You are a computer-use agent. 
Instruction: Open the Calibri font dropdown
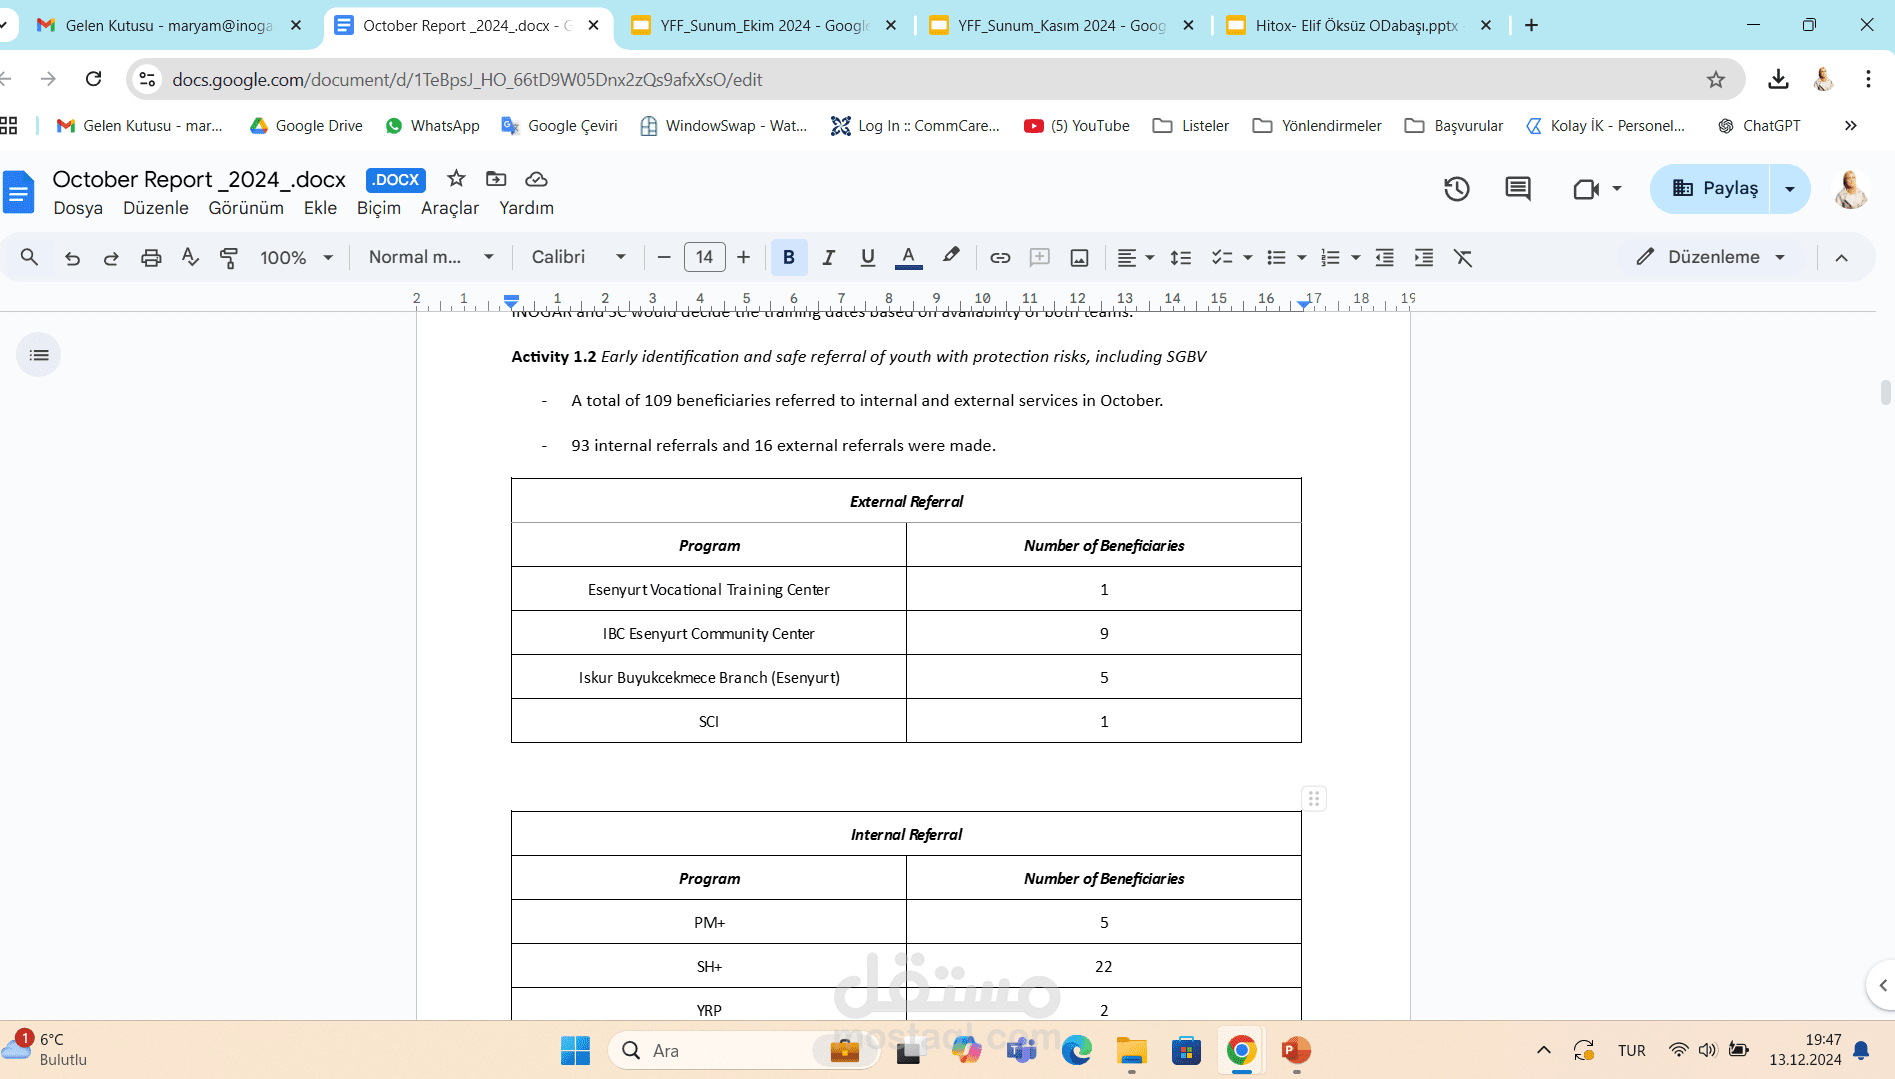[x=578, y=257]
